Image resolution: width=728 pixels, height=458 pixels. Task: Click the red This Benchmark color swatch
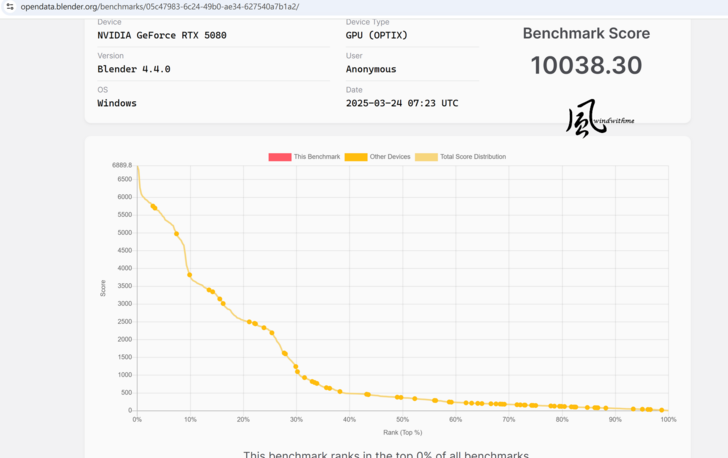(x=280, y=157)
